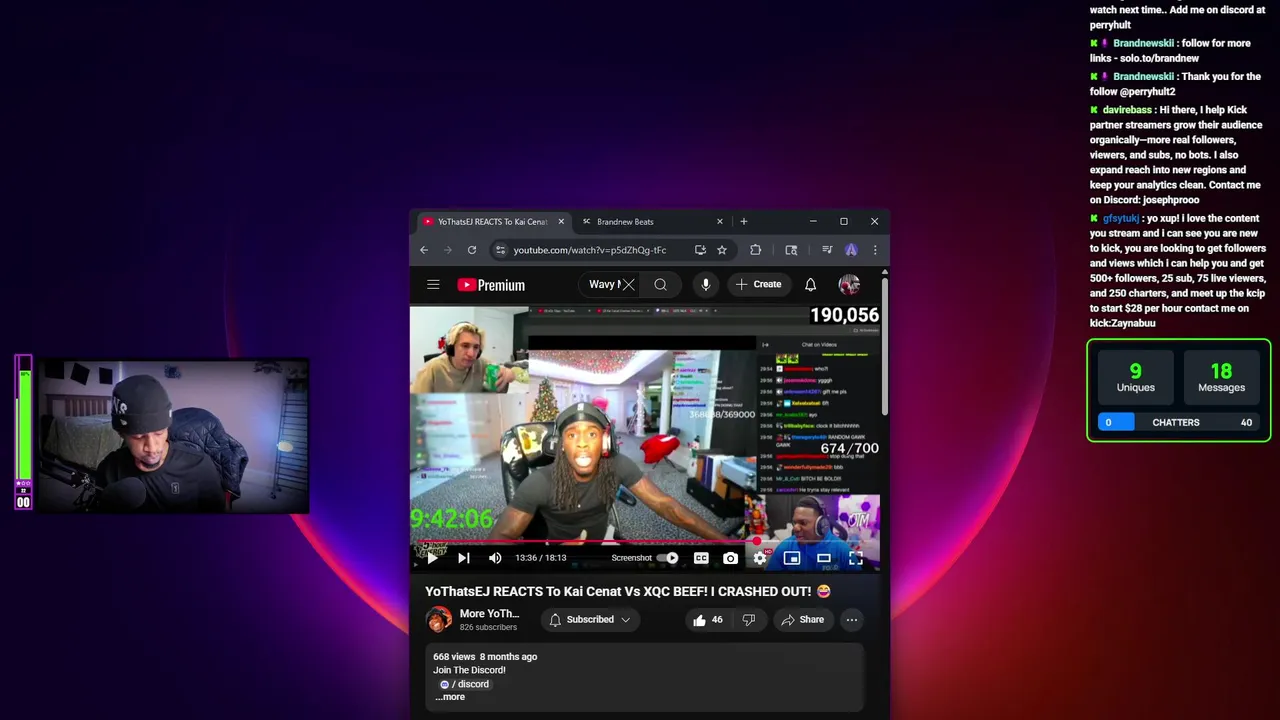
Task: Go back in the browser
Action: [424, 250]
